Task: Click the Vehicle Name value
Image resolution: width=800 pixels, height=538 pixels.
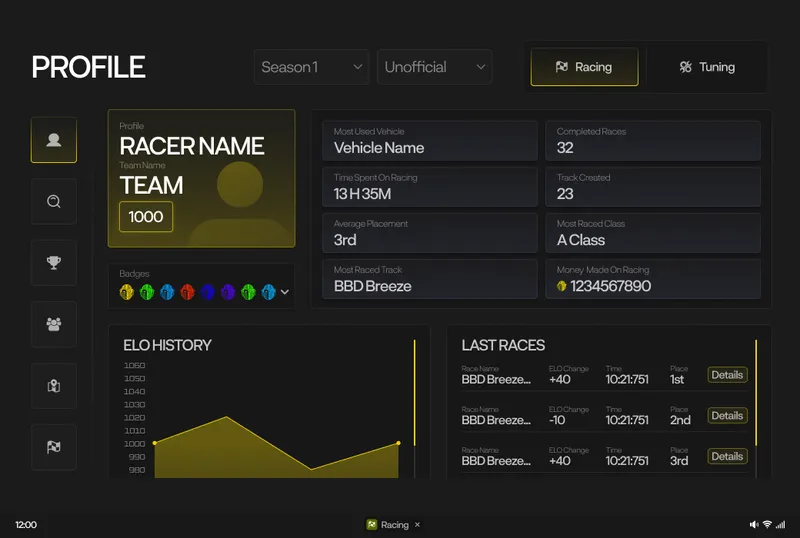Action: click(x=379, y=148)
